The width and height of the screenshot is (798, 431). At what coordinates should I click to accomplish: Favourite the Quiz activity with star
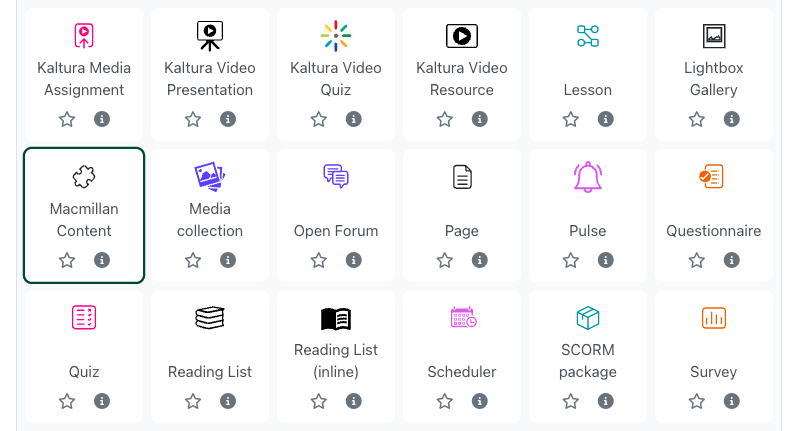coord(67,401)
